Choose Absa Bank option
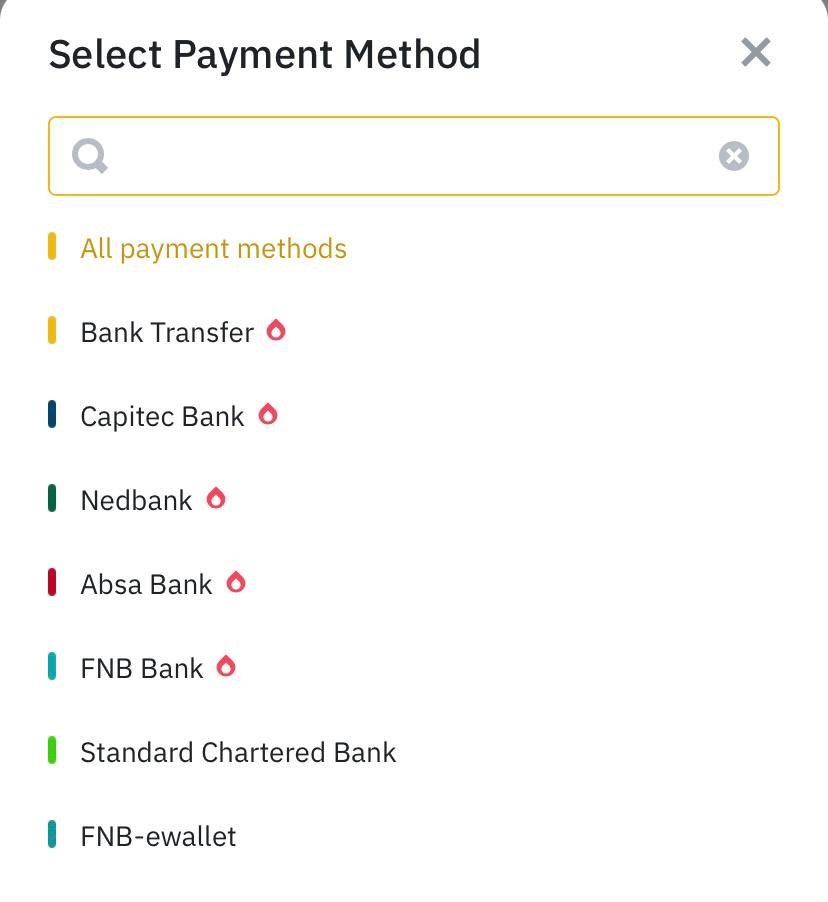Viewport: 828px width, 902px height. [x=146, y=584]
